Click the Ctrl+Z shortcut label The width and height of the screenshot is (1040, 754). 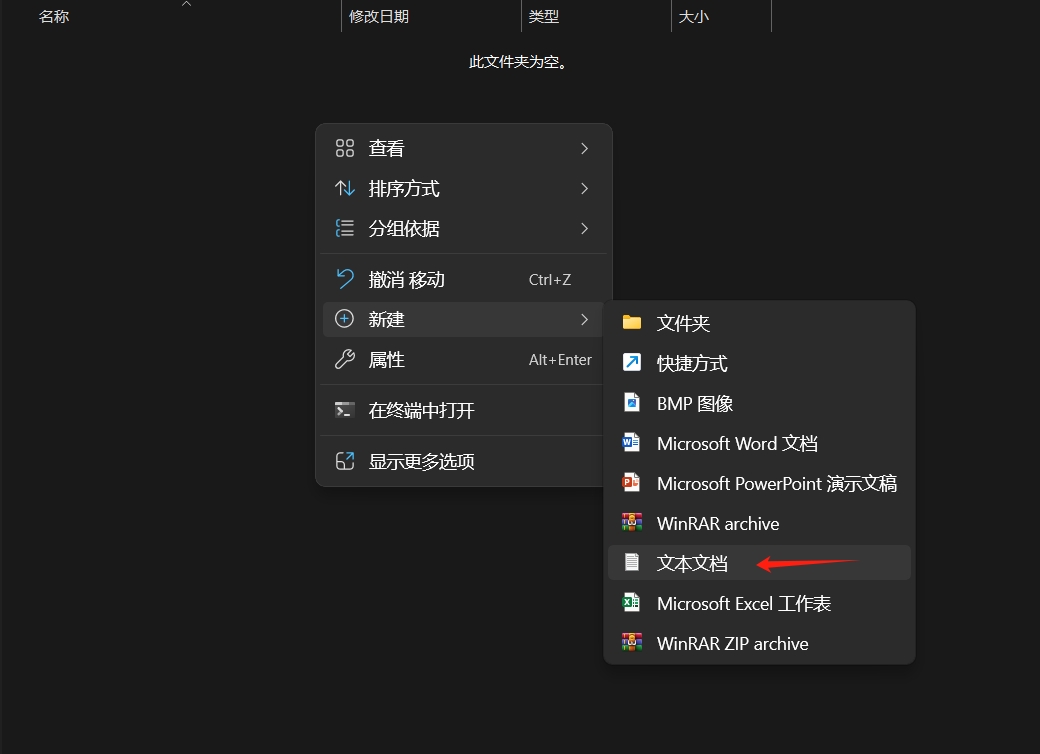tap(550, 280)
